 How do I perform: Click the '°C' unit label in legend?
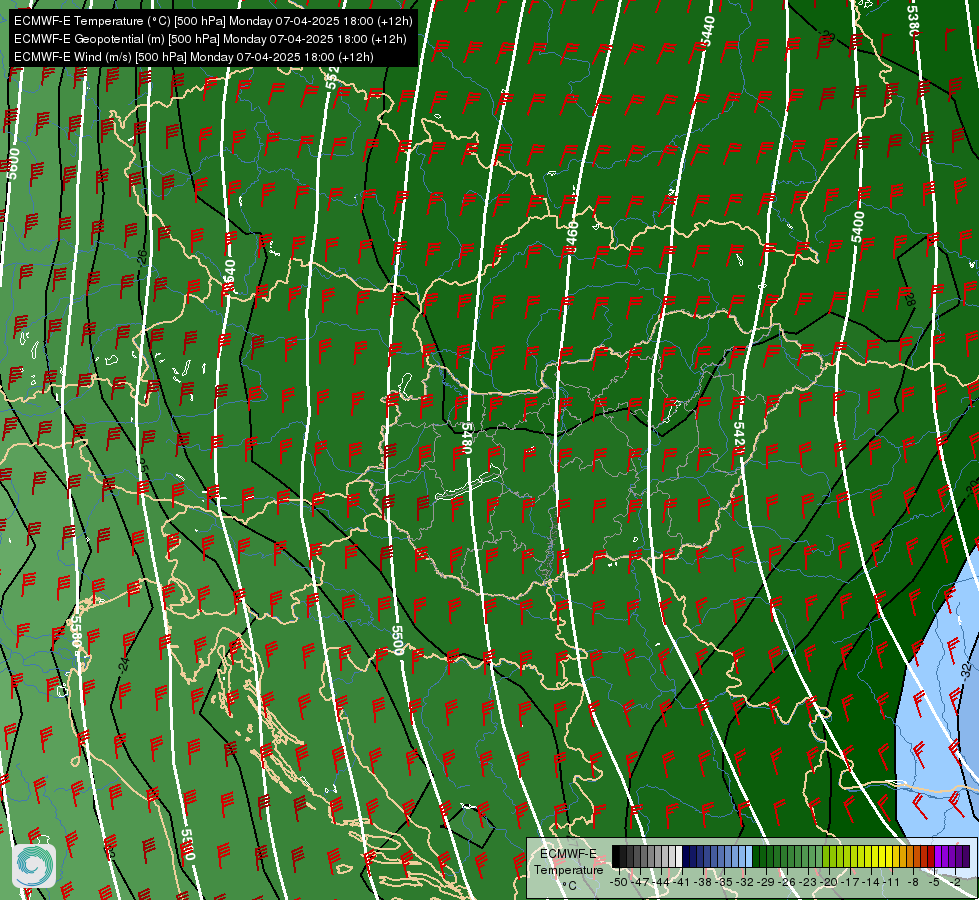pos(569,886)
